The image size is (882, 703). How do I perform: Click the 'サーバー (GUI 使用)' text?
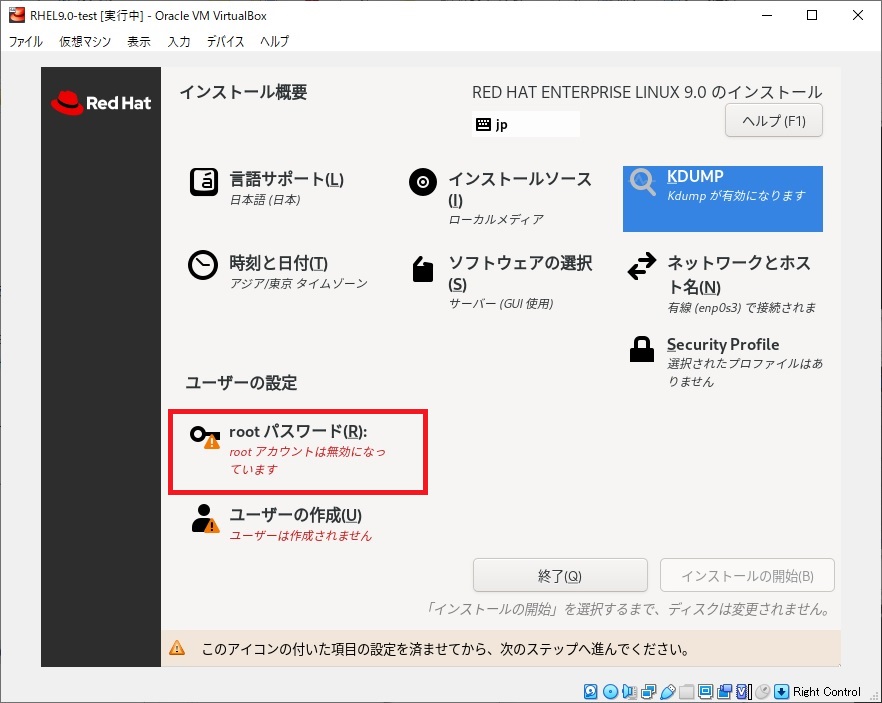tap(501, 304)
